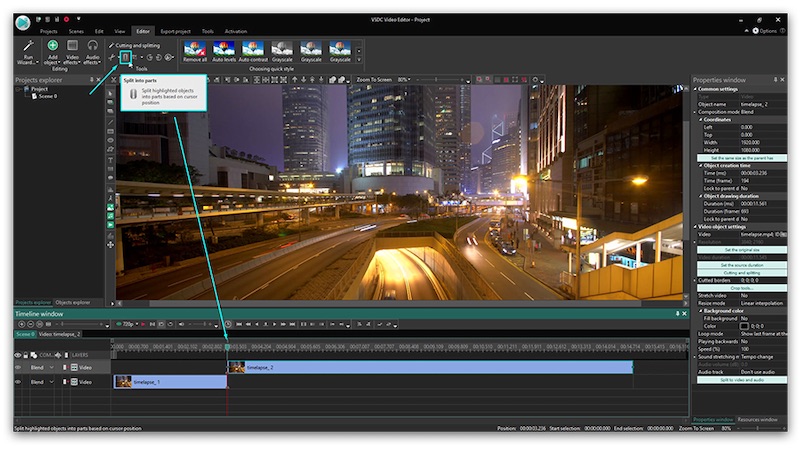This screenshot has height=453, width=800.
Task: Click the timeline volume slider
Action: [201, 324]
